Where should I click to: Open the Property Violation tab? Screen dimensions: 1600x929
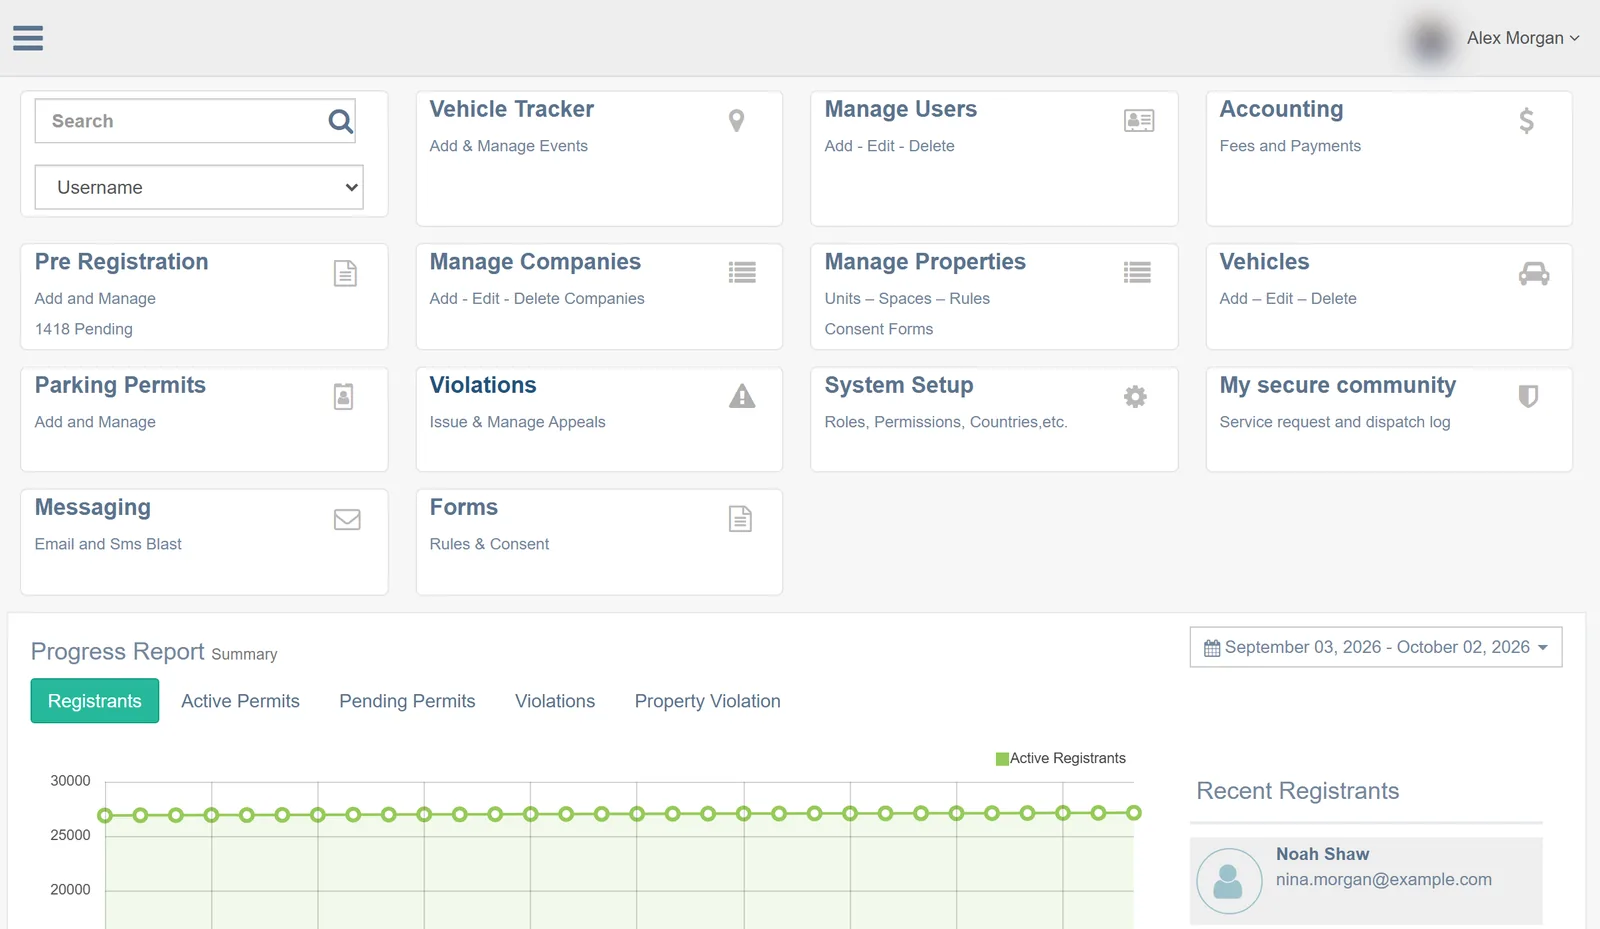click(x=707, y=701)
